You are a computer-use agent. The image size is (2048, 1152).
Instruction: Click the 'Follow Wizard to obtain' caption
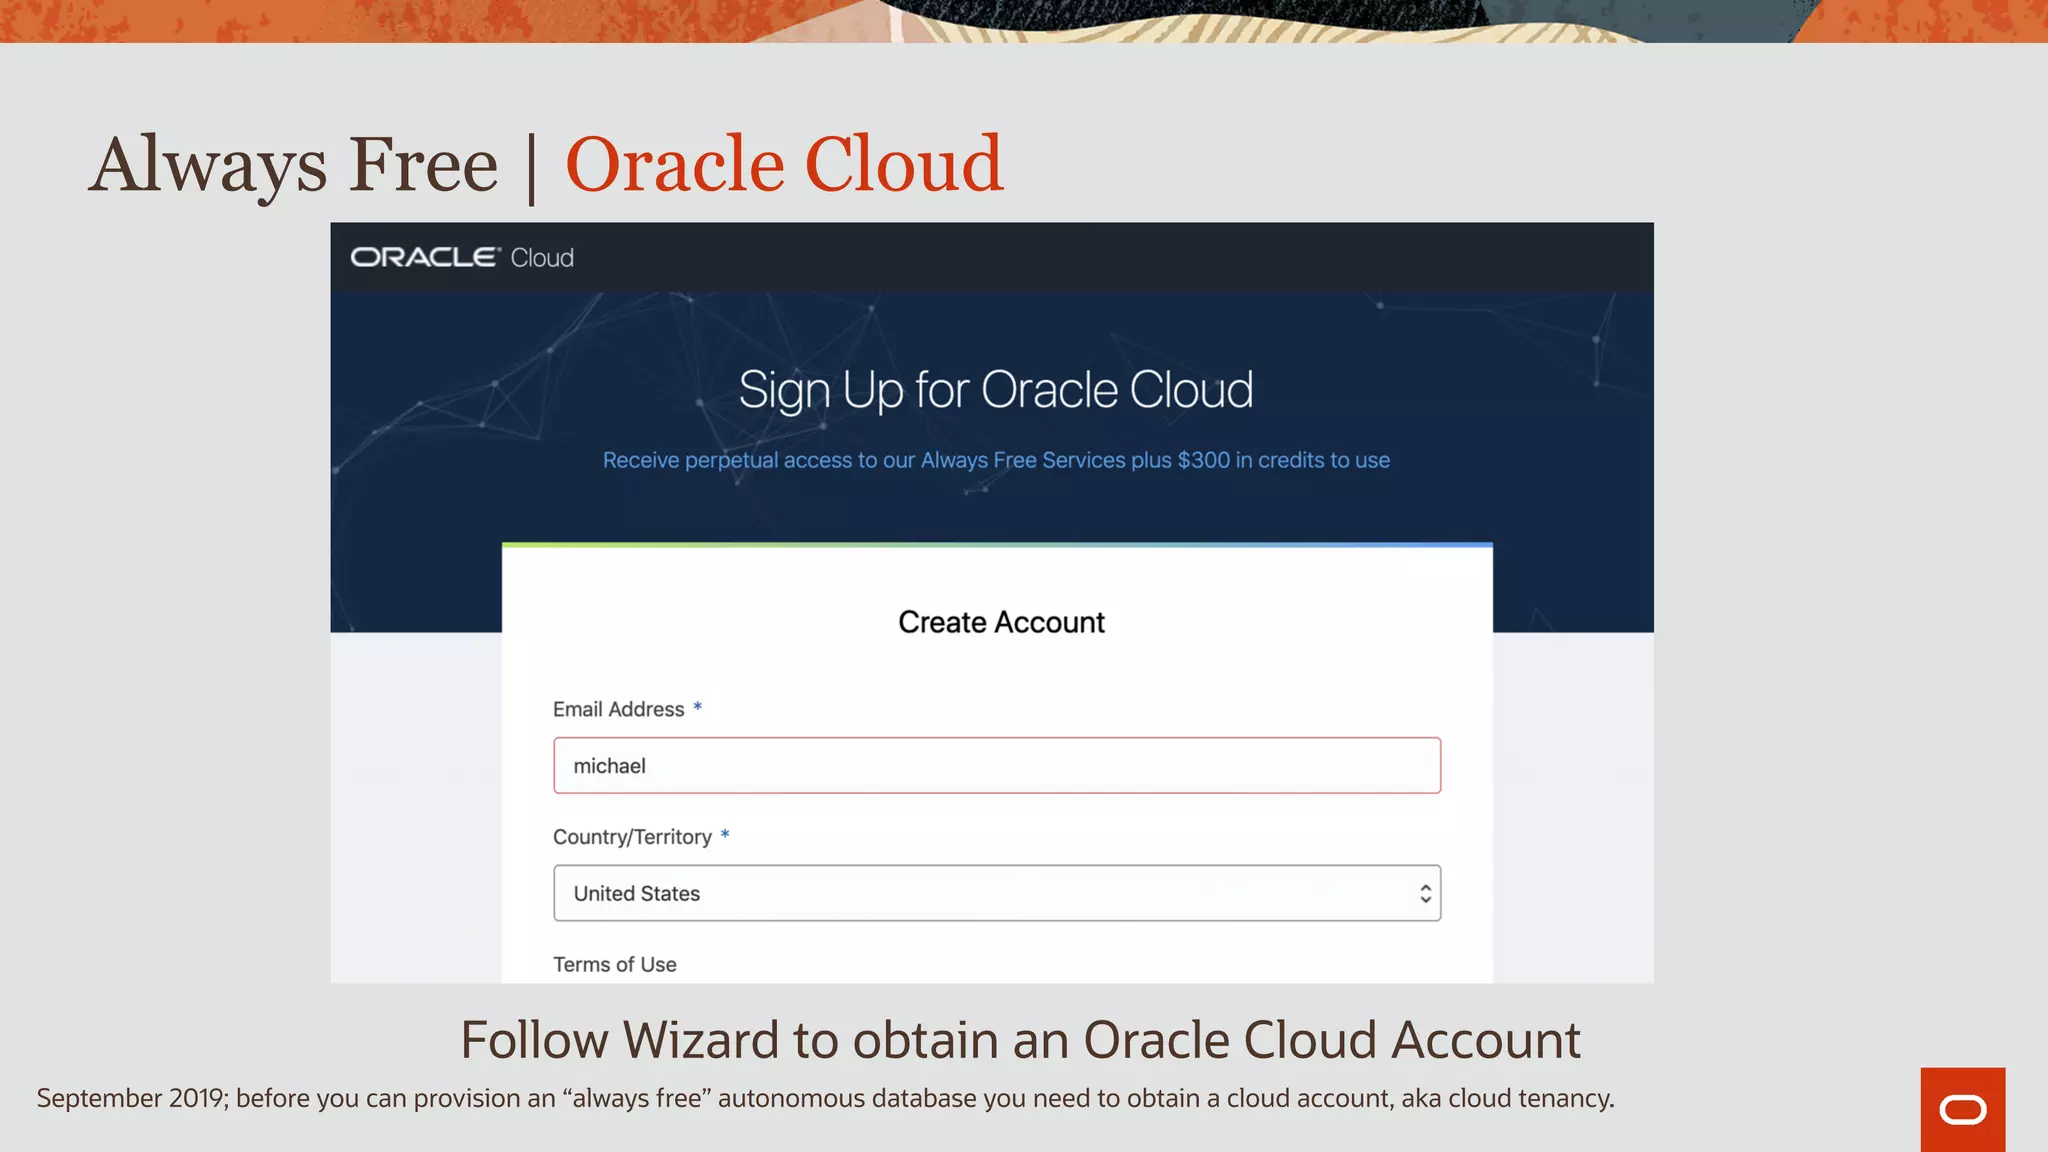1020,1040
